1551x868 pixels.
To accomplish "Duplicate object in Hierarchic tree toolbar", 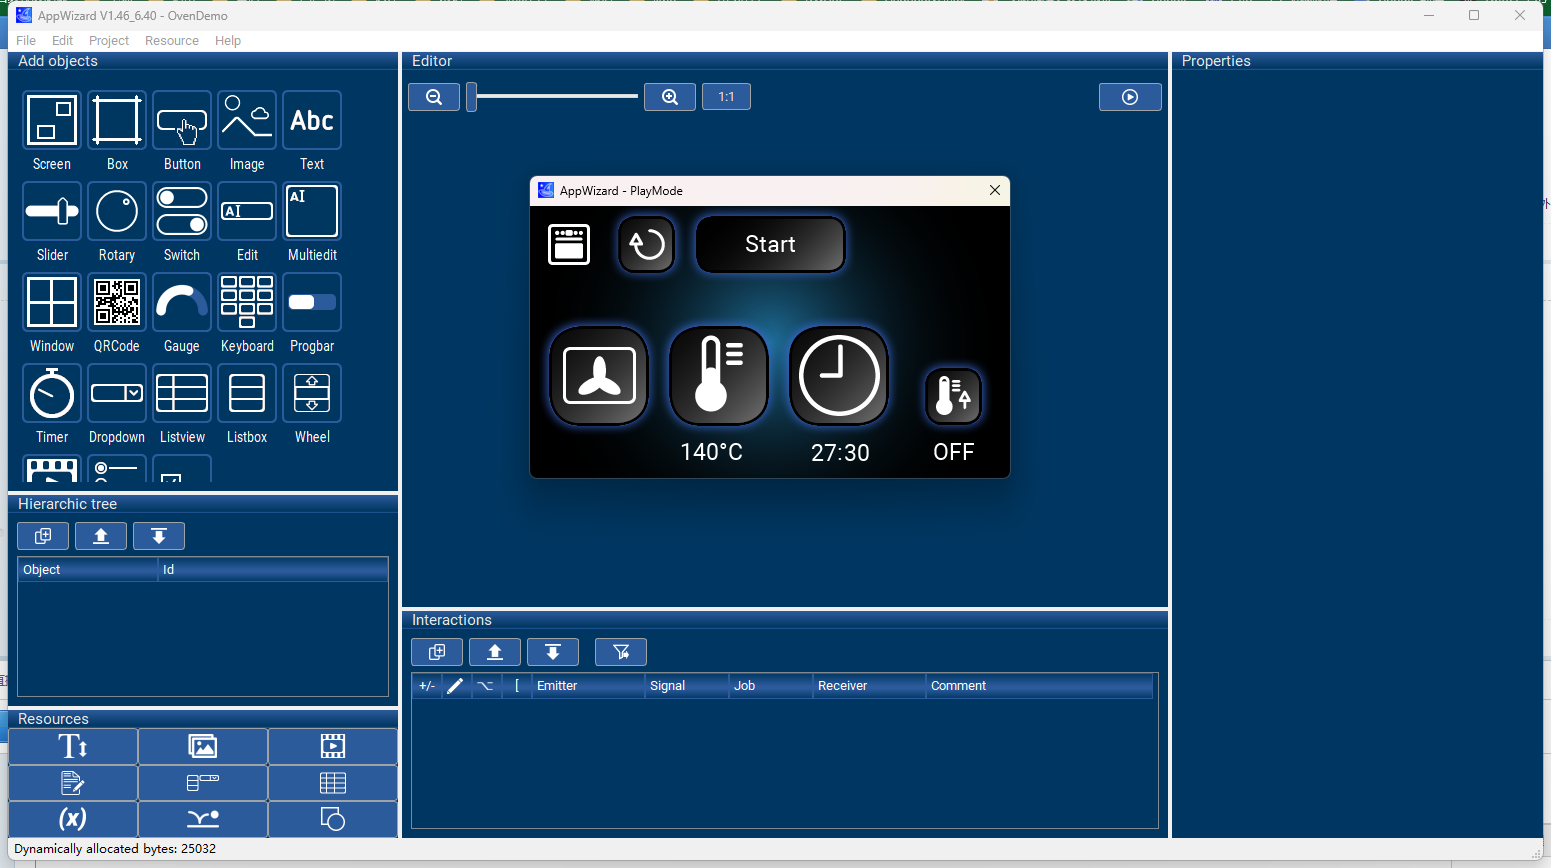I will pos(43,536).
